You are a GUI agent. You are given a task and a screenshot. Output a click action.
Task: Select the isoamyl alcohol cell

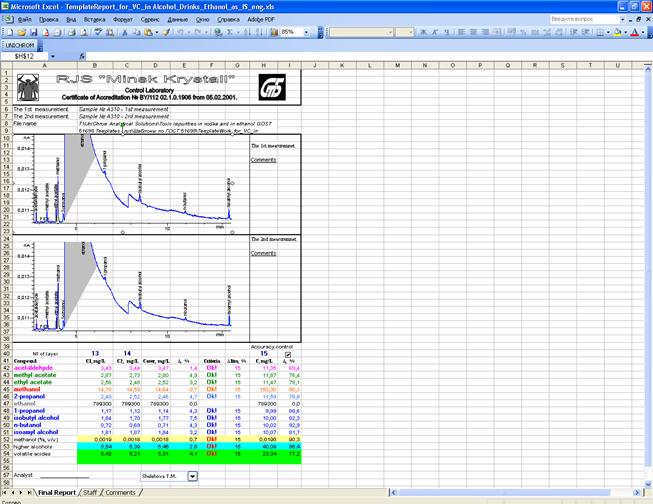pos(45,432)
